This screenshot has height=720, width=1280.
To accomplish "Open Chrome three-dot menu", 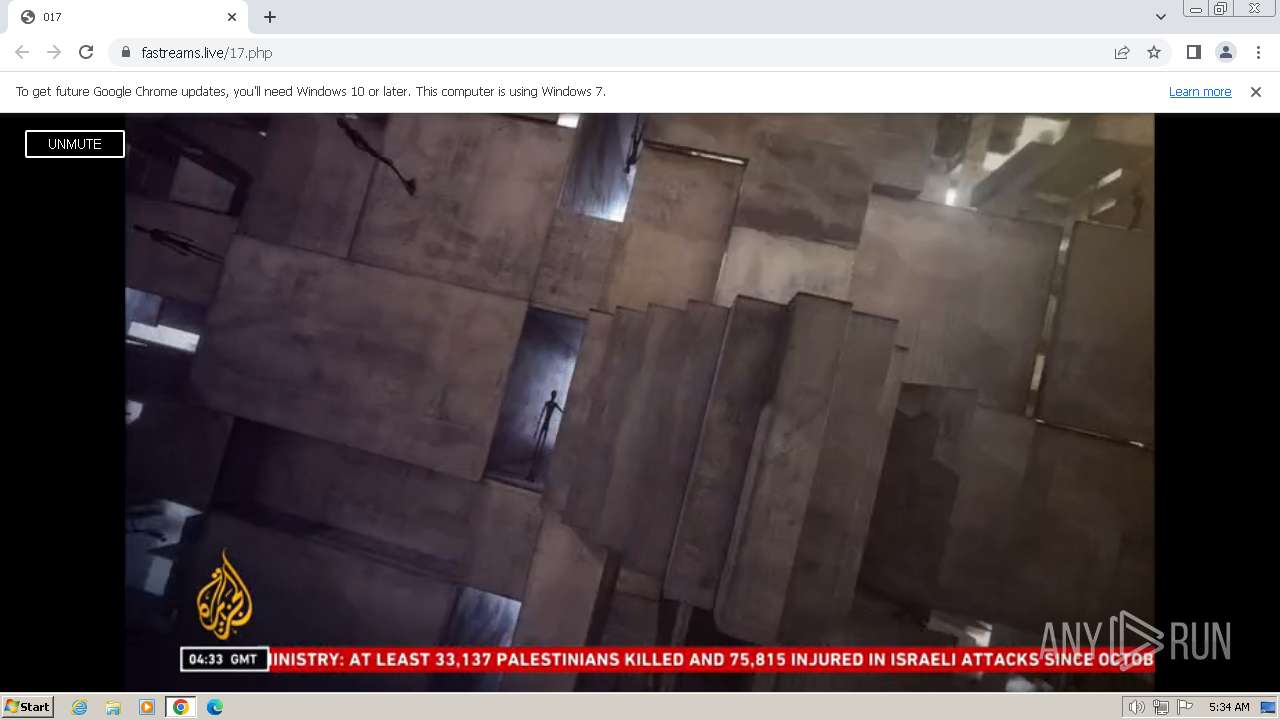I will click(1258, 52).
